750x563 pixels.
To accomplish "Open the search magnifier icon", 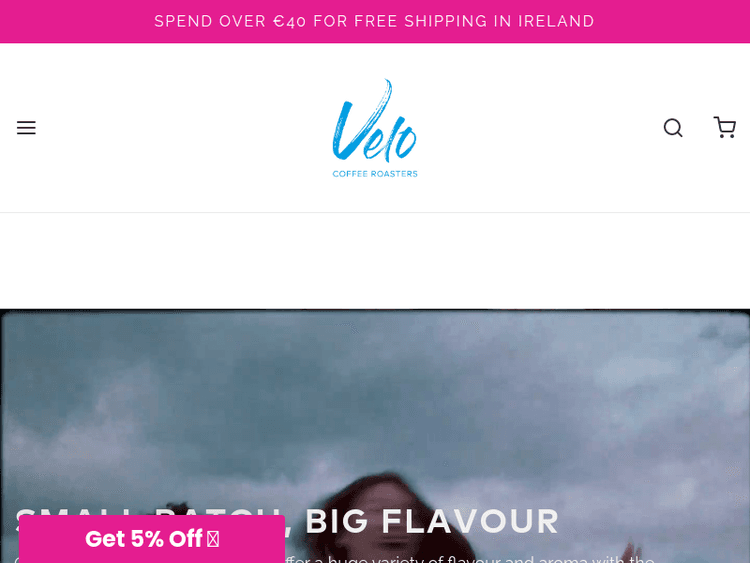I will coord(673,128).
